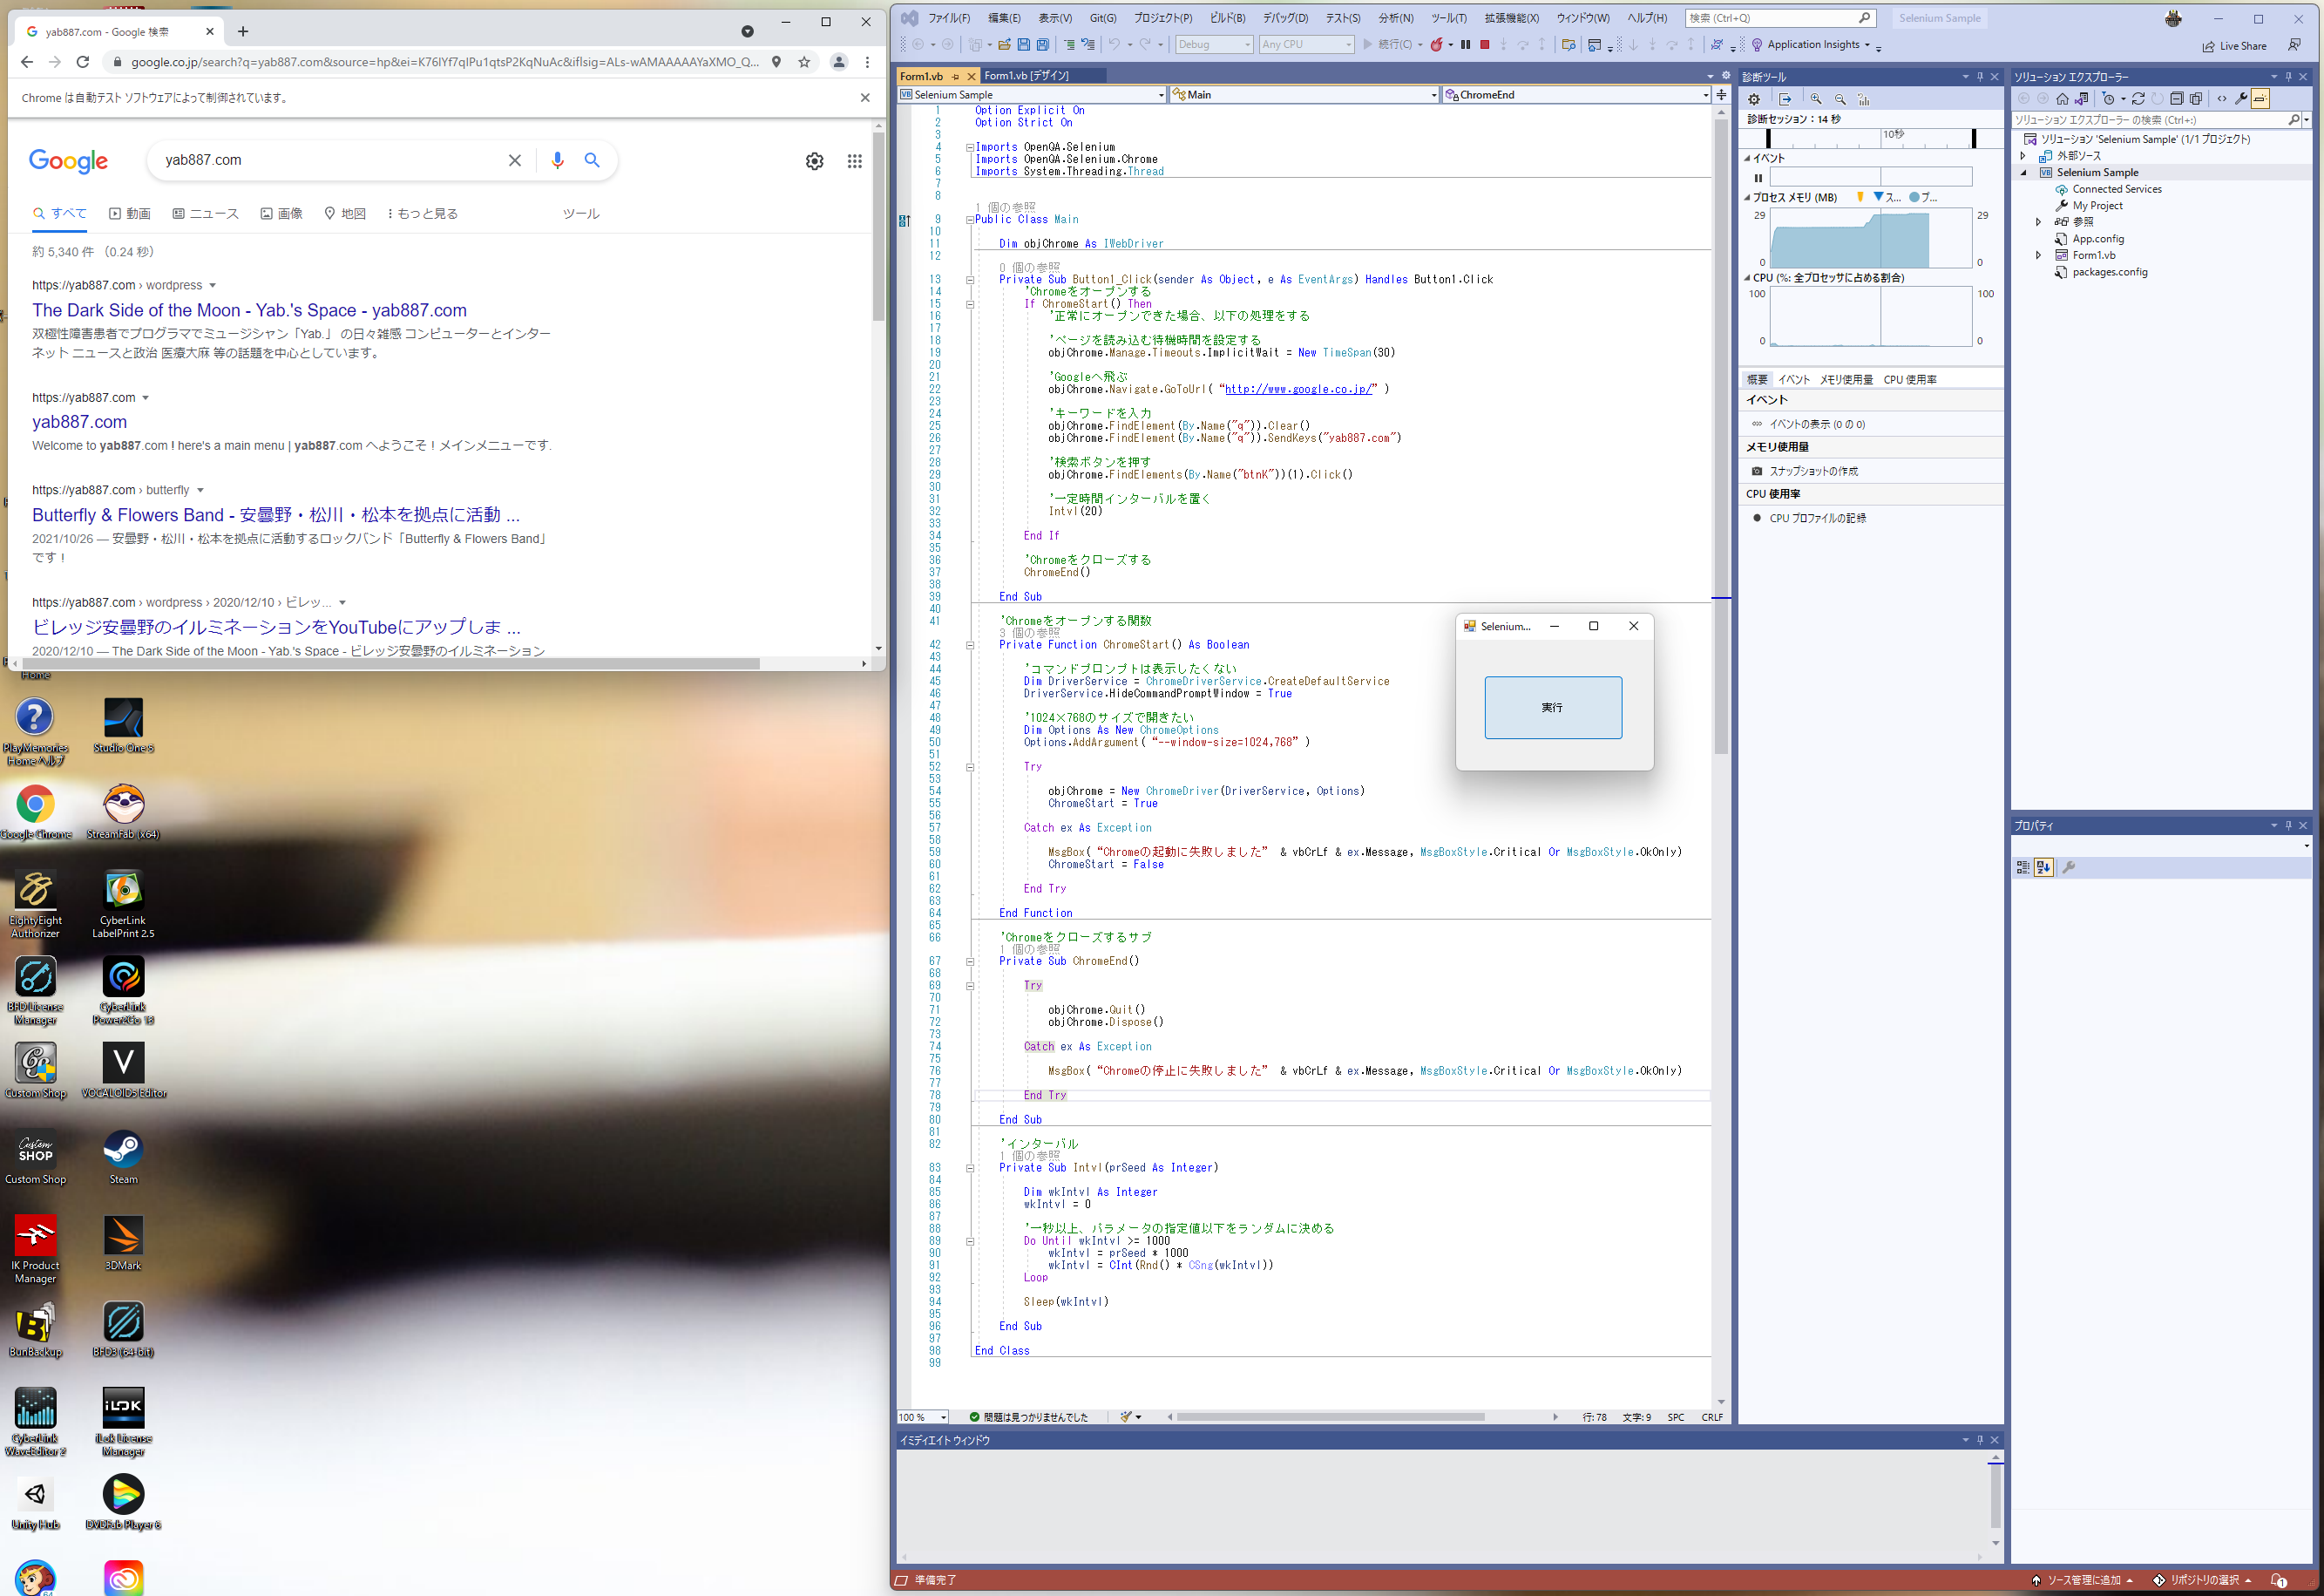This screenshot has height=1596, width=2324.
Task: Open The Dark Side of the Moon result
Action: (x=249, y=311)
